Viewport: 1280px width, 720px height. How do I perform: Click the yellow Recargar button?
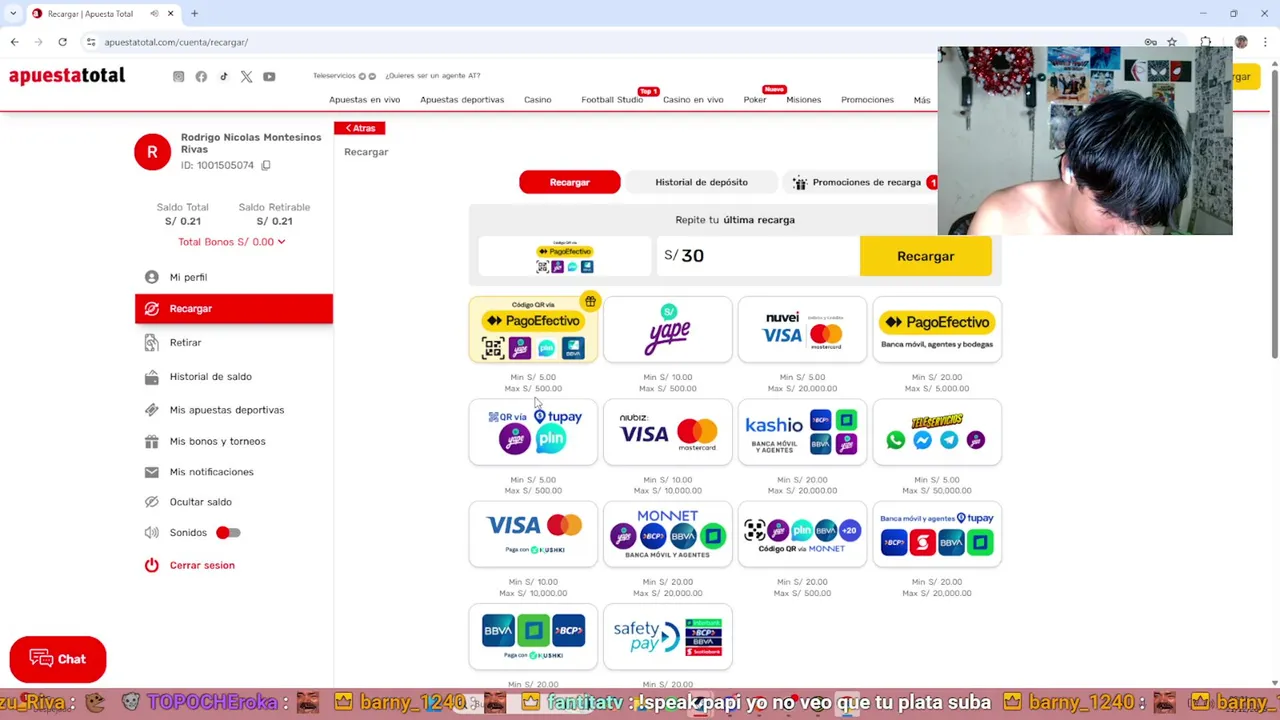tap(926, 256)
